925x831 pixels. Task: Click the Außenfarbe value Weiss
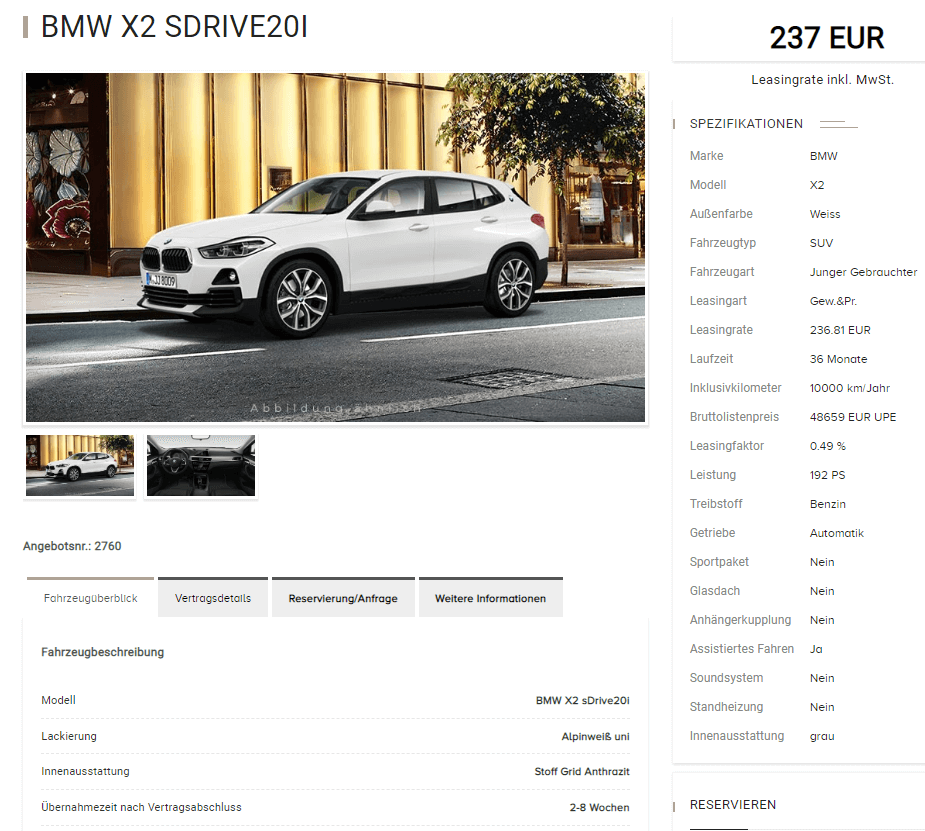point(825,214)
